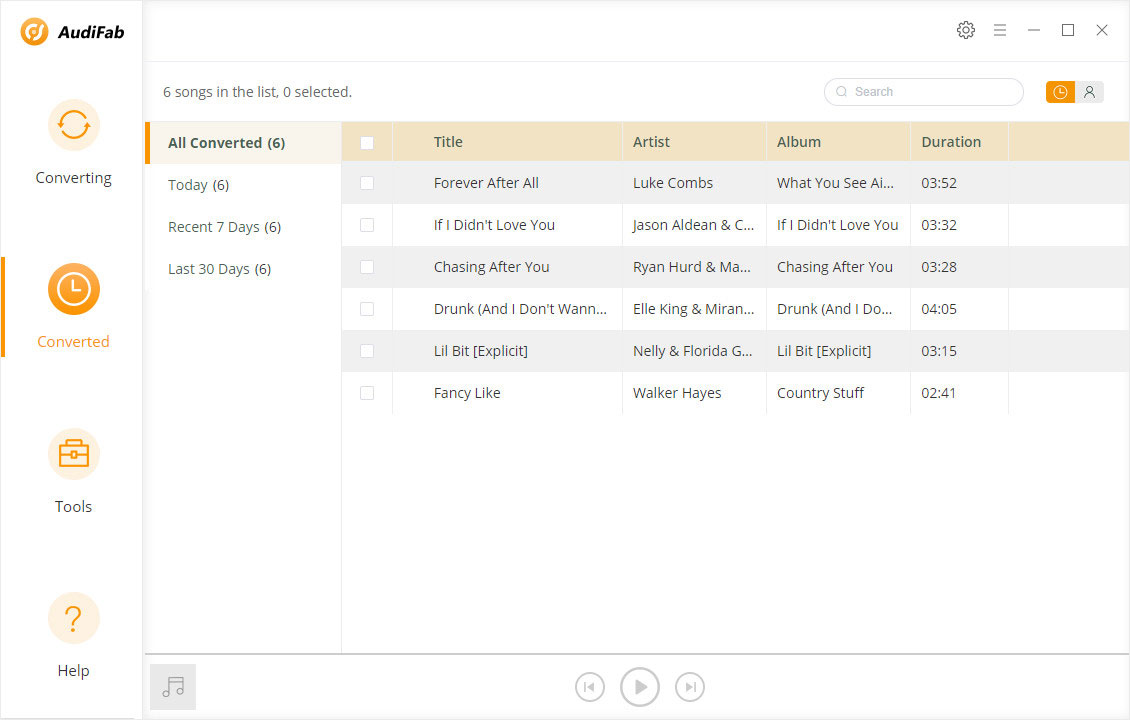This screenshot has height=720, width=1130.
Task: Click duration 04:05
Action: tap(939, 309)
